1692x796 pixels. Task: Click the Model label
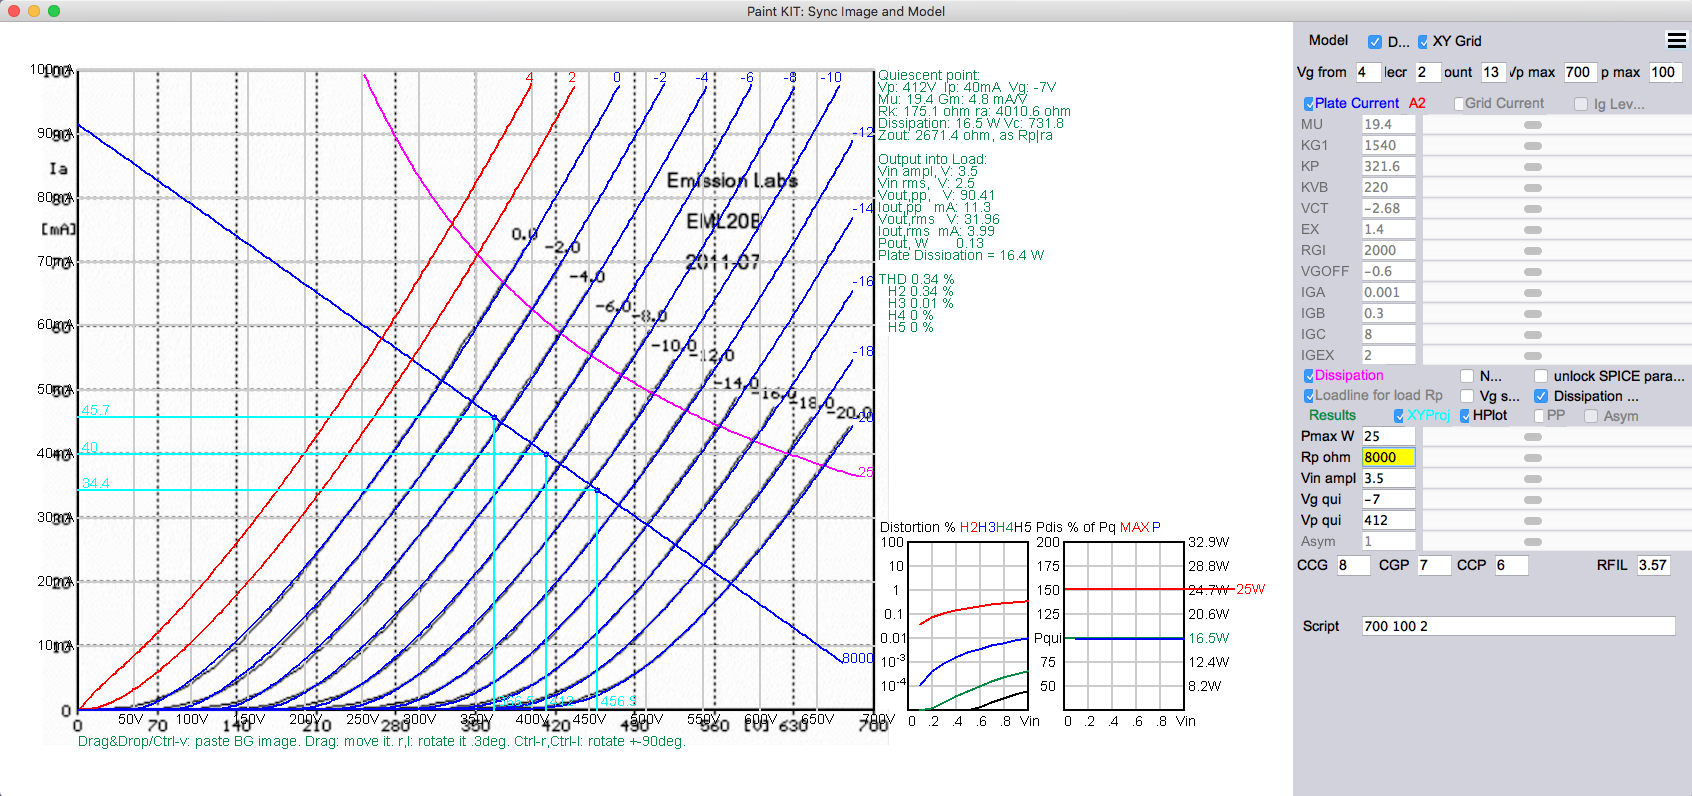pyautogui.click(x=1328, y=41)
